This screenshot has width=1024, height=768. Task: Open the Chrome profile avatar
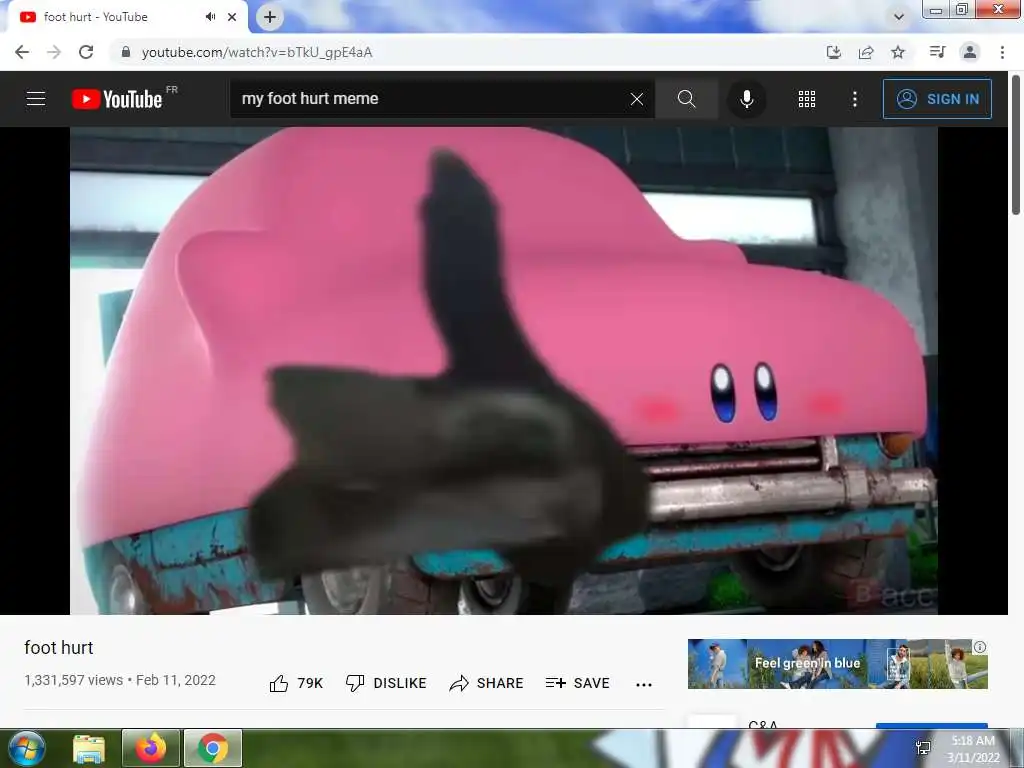click(970, 52)
